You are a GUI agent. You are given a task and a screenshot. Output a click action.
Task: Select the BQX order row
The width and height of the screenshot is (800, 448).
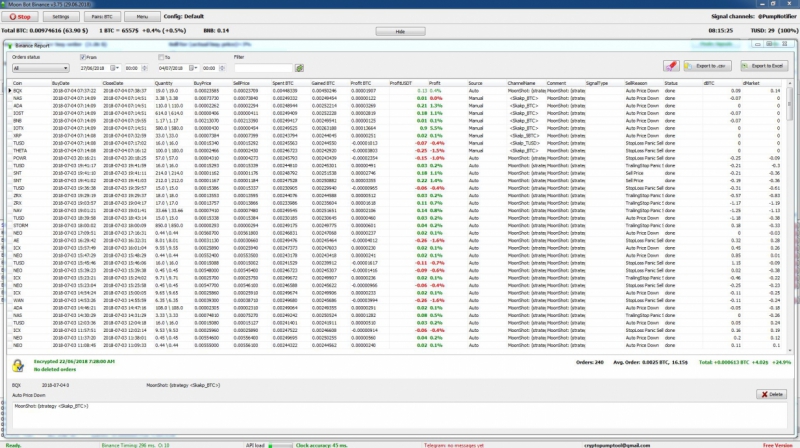396,91
